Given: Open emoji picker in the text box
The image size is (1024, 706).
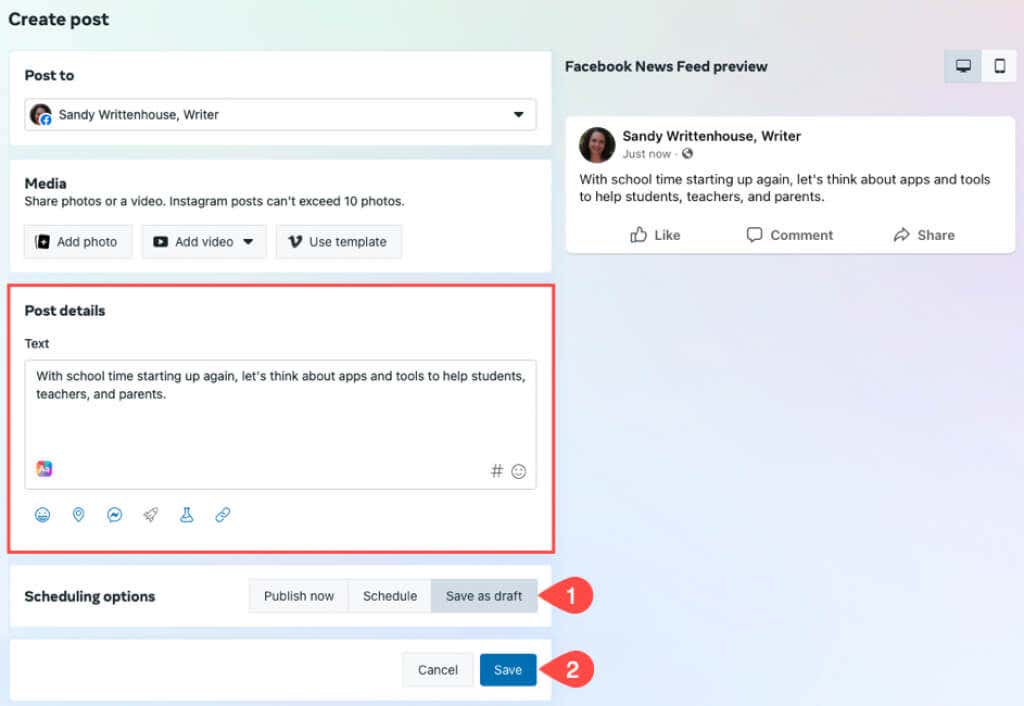Looking at the screenshot, I should [519, 471].
